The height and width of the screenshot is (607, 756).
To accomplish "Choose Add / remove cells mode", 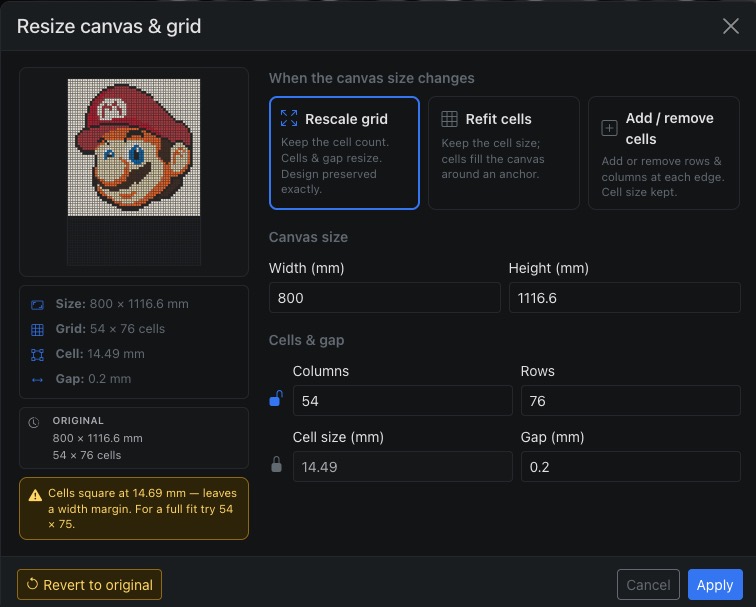I will click(x=664, y=153).
